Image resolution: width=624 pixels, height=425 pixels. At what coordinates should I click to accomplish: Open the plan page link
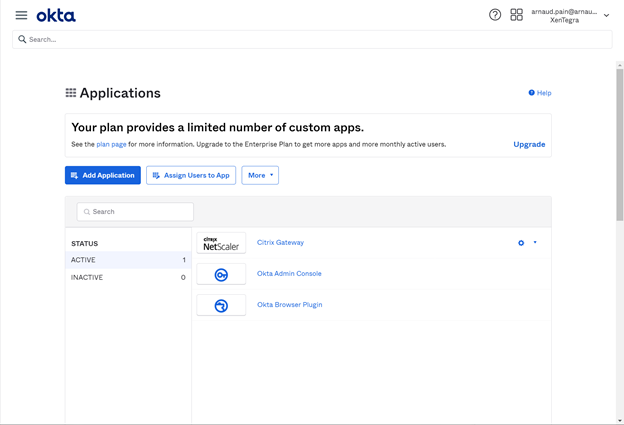click(111, 144)
